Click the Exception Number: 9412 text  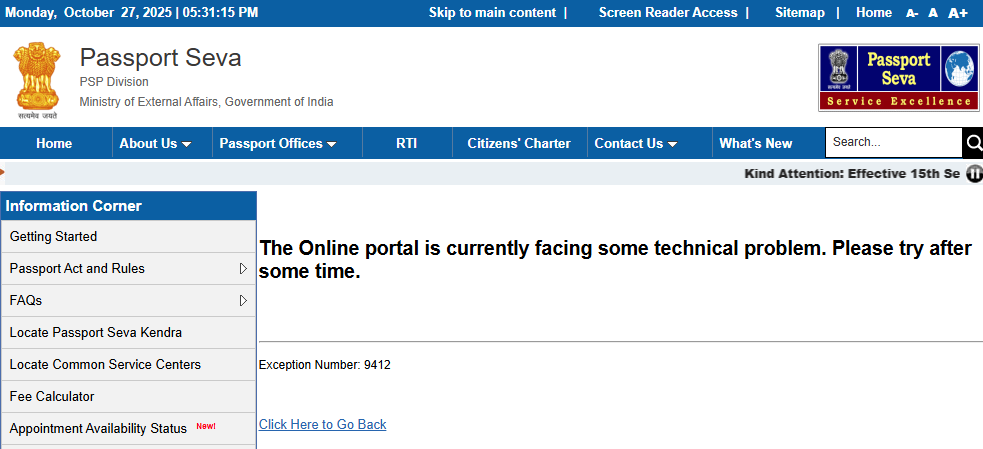(325, 365)
